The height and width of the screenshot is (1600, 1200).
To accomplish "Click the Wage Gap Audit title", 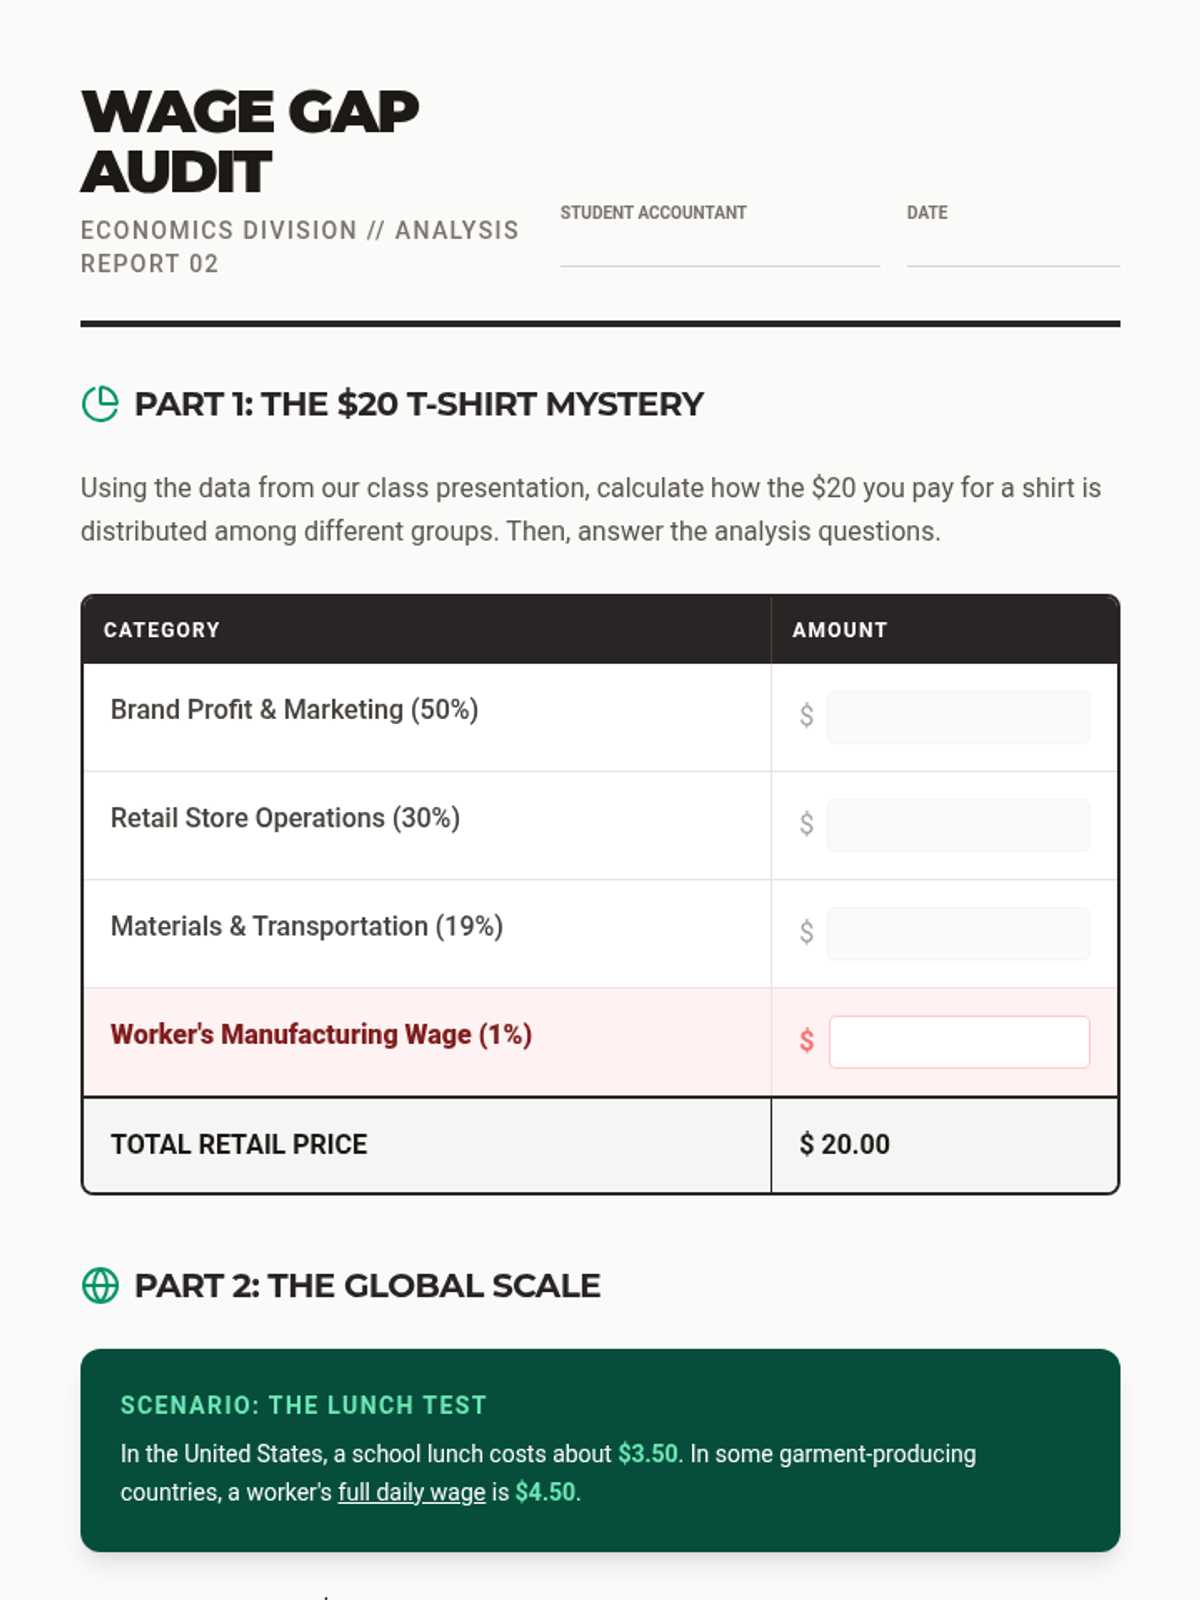I will click(250, 141).
